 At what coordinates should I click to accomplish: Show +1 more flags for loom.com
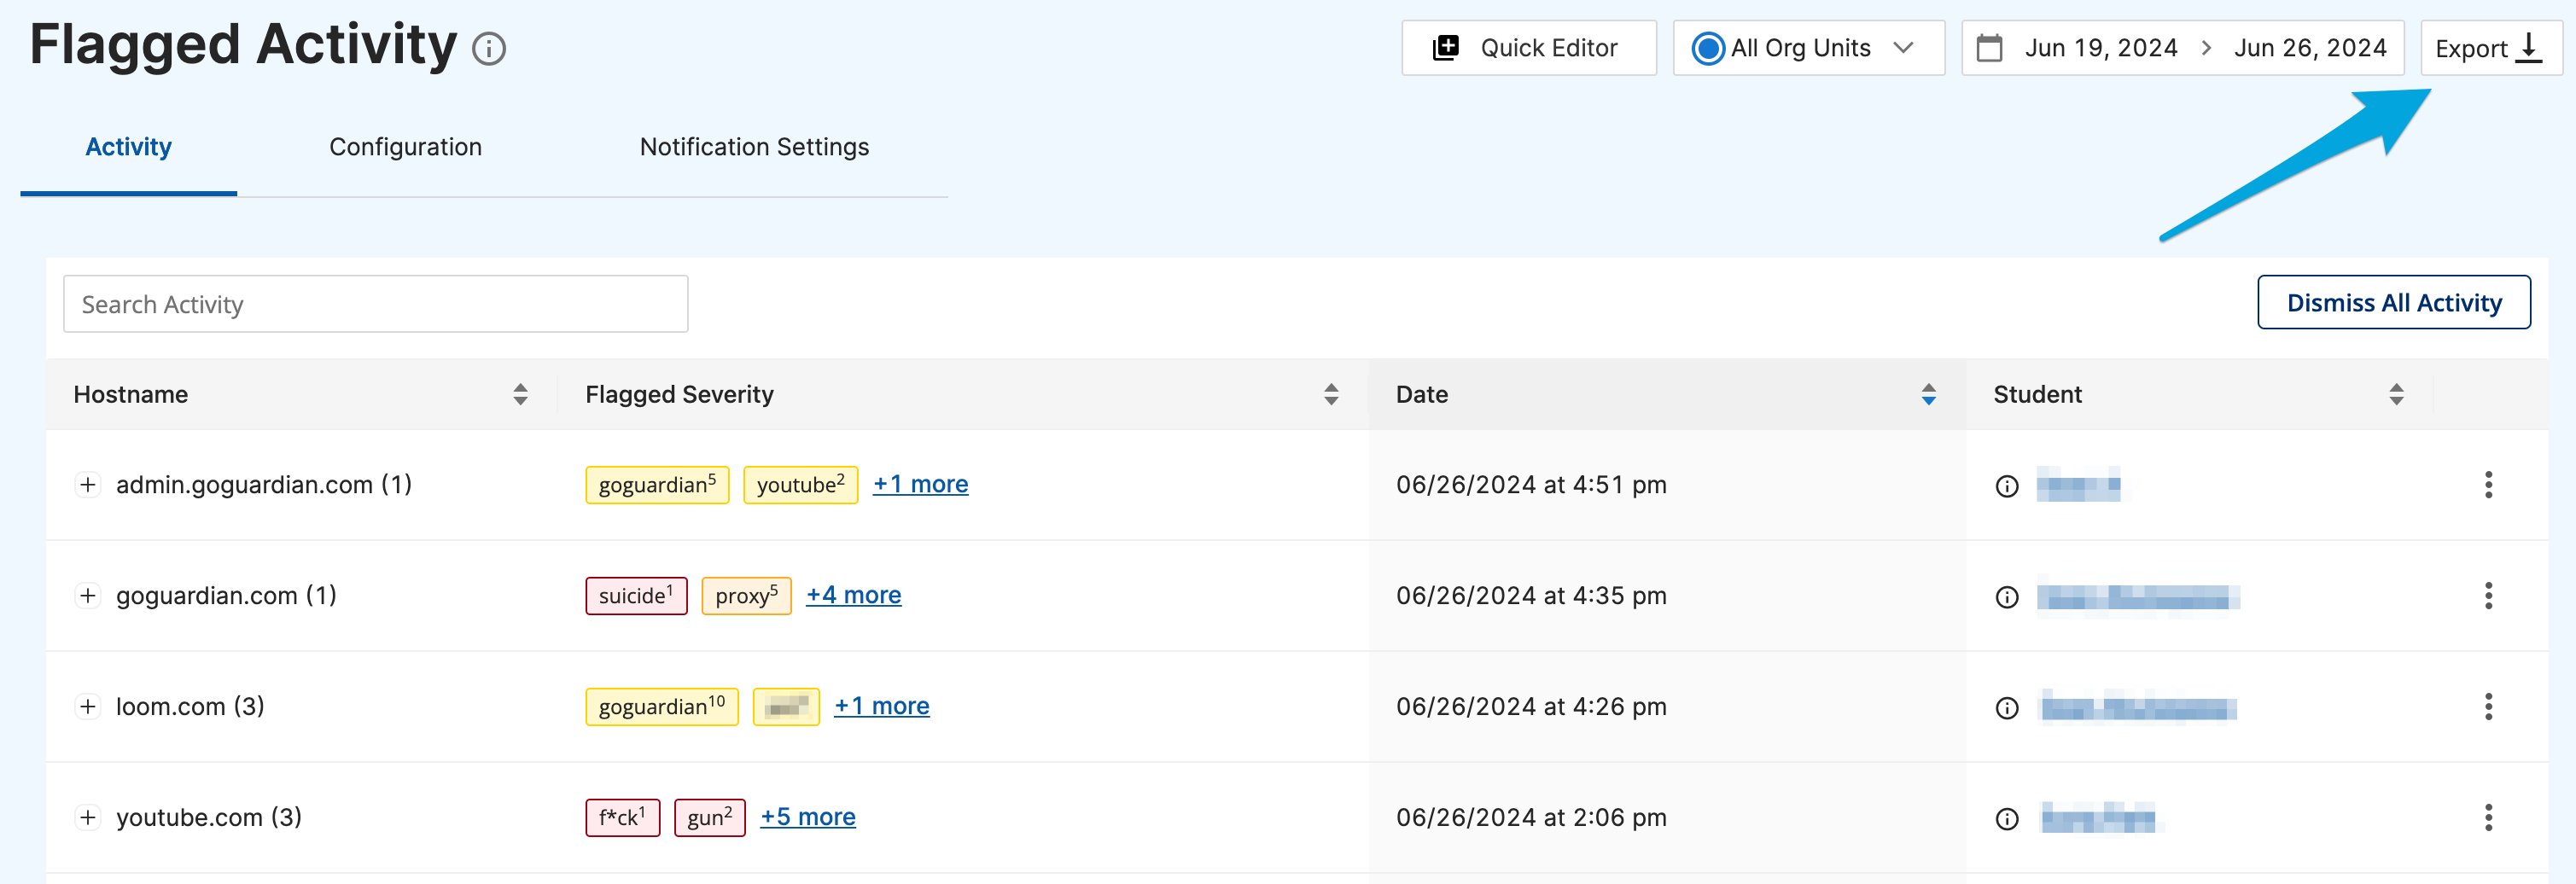point(881,706)
